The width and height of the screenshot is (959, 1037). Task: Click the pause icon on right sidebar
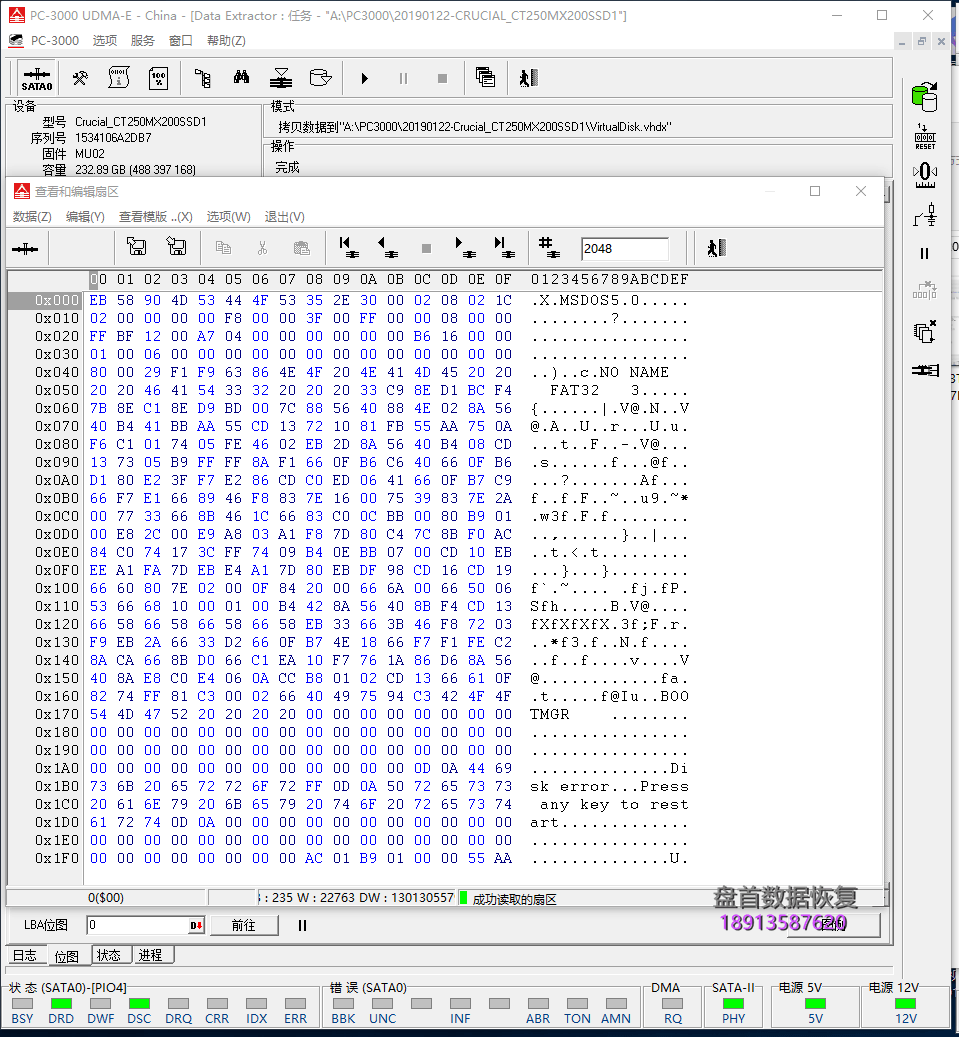pos(925,253)
